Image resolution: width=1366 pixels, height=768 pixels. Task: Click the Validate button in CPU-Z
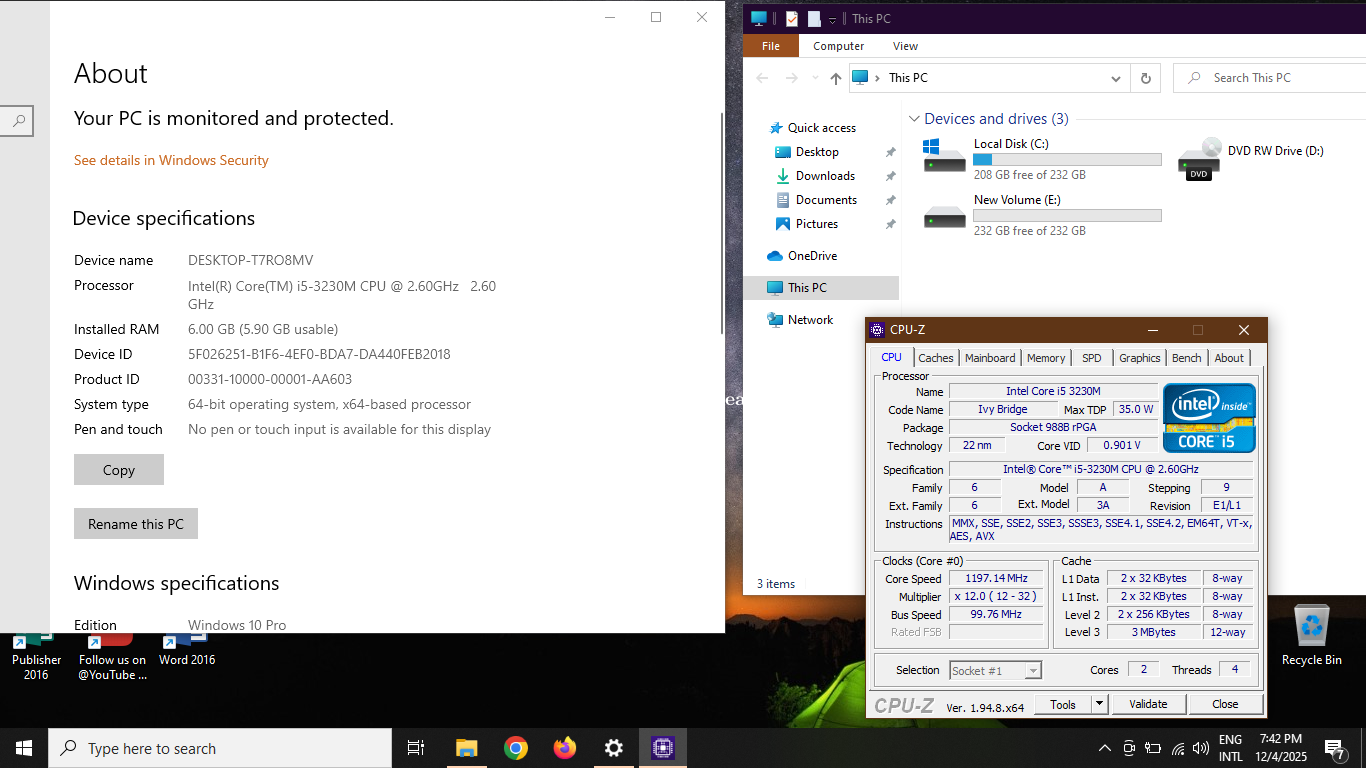pos(1148,704)
